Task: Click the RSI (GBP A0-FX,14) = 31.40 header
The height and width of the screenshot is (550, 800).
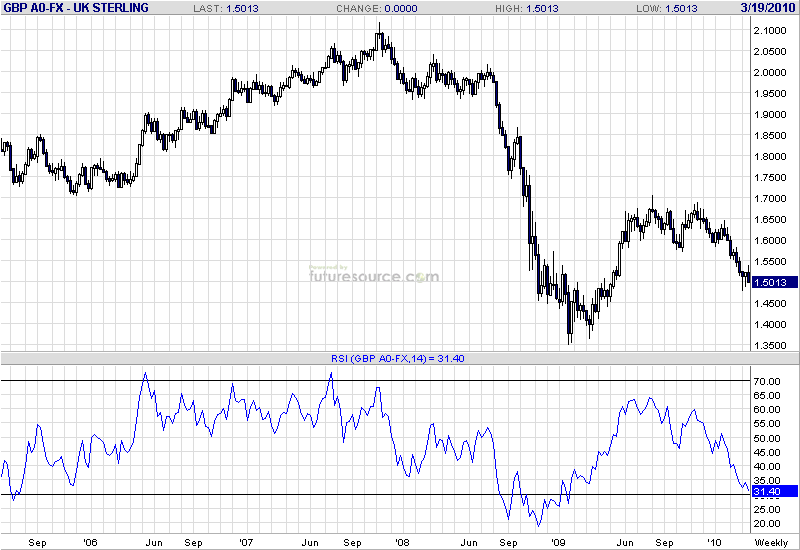Action: [x=398, y=359]
